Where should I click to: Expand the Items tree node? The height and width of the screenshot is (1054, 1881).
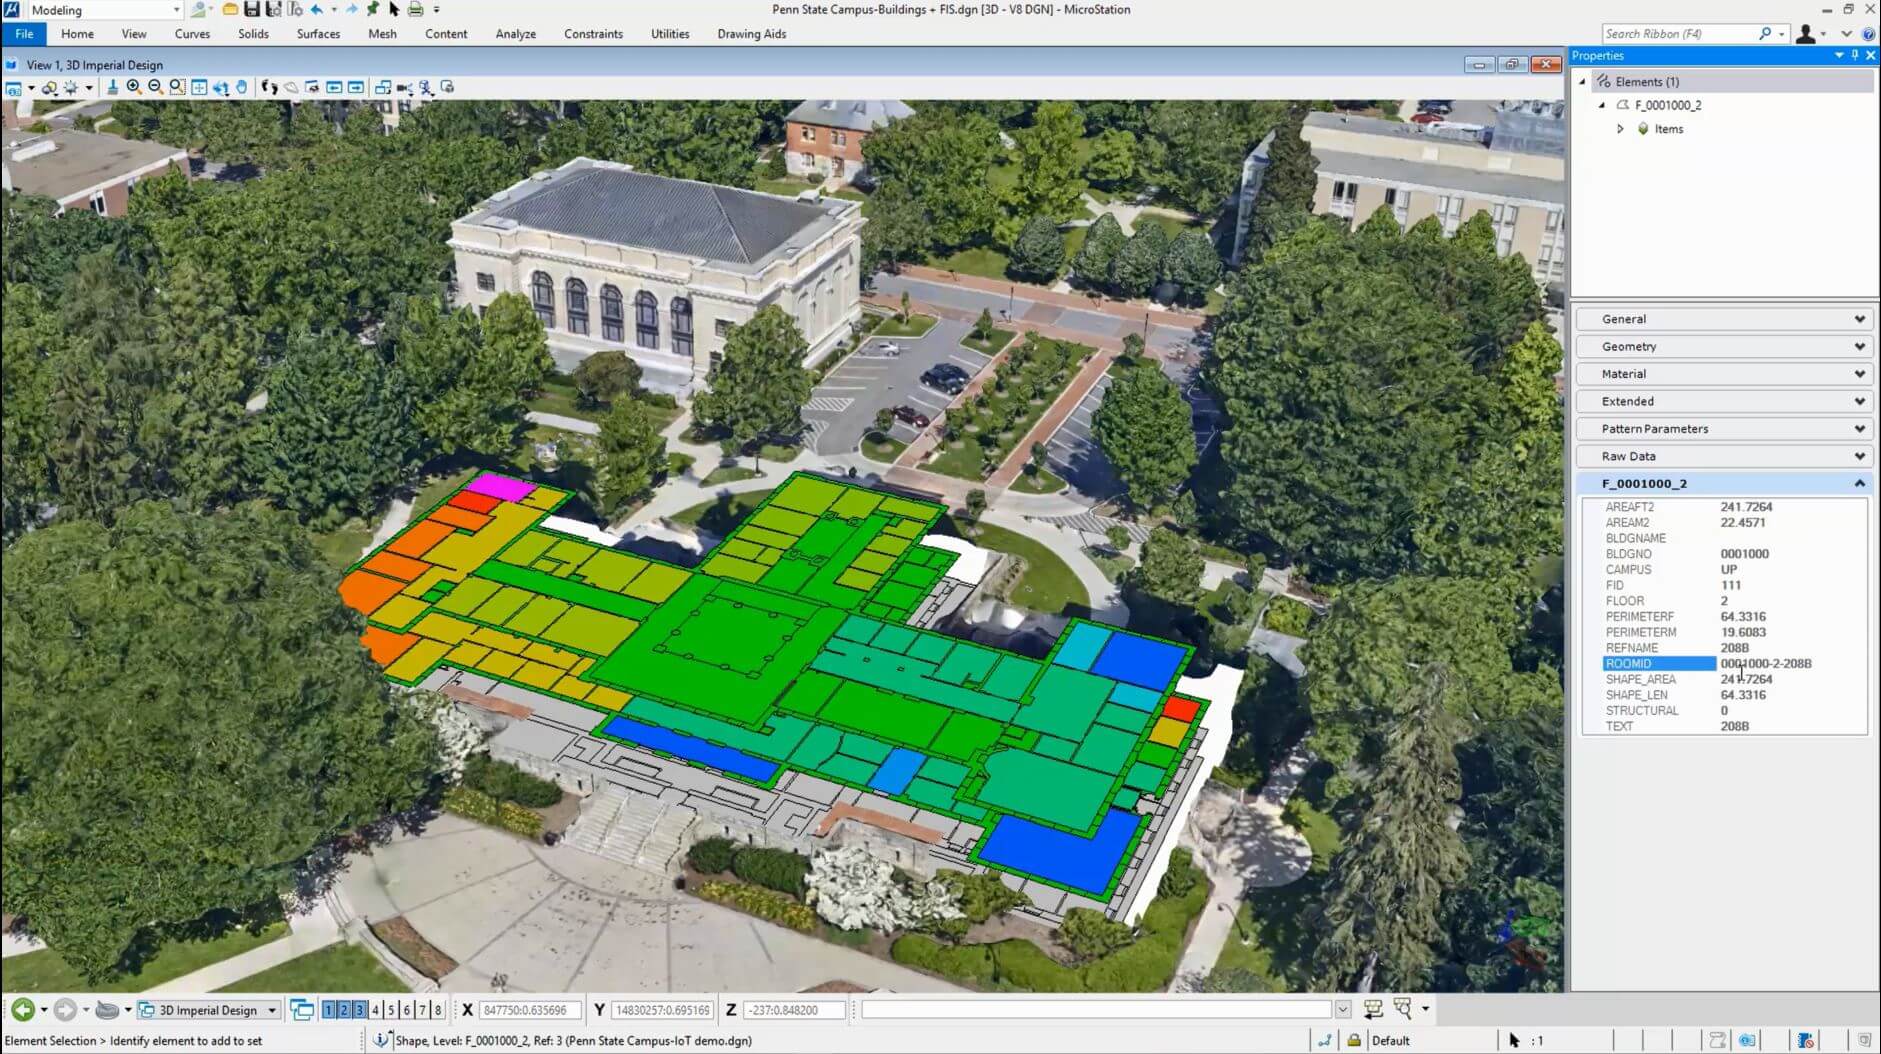[x=1620, y=129]
